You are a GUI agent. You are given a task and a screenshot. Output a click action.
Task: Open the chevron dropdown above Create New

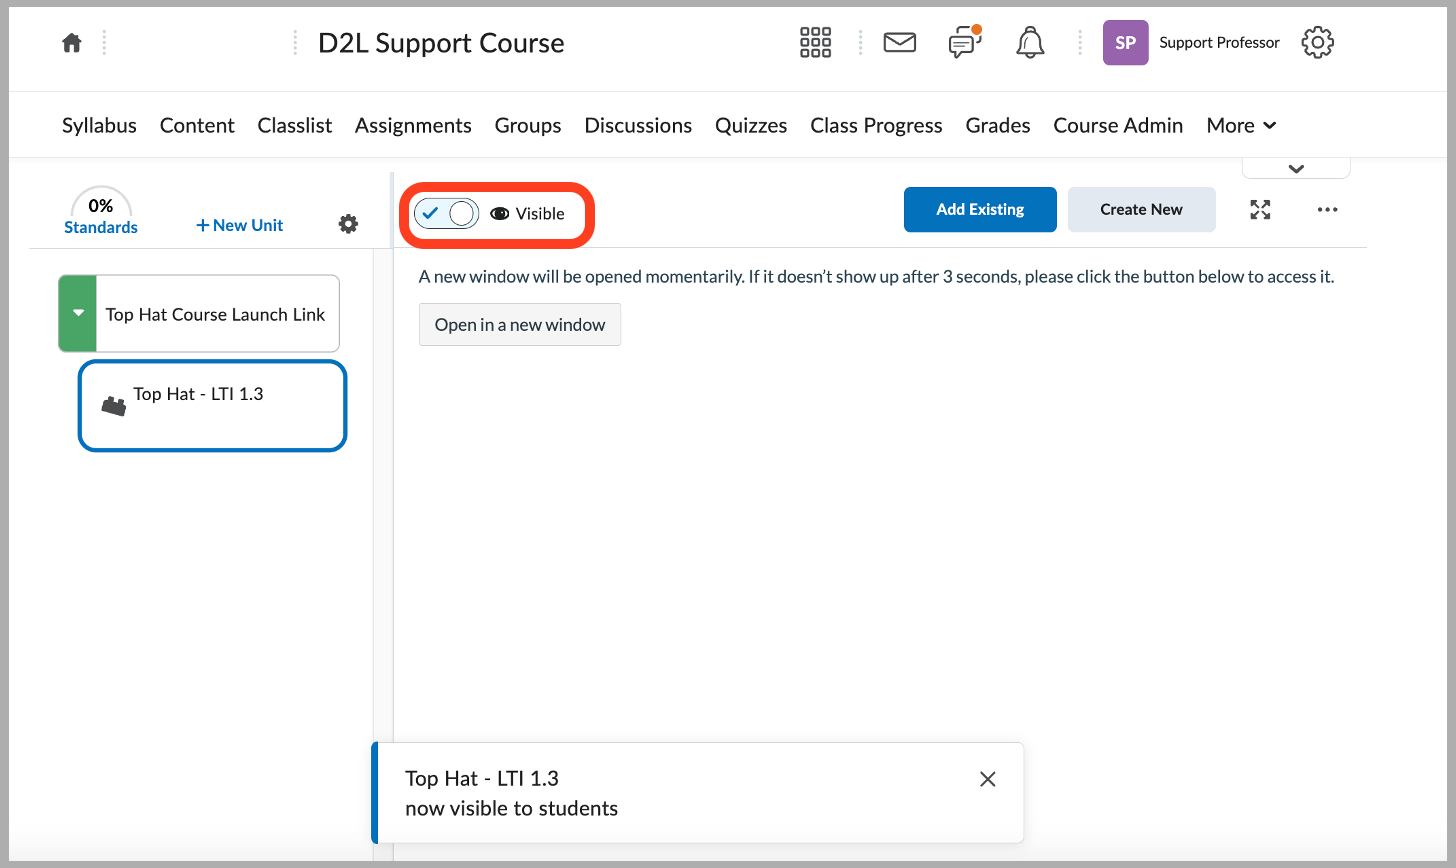coord(1295,169)
